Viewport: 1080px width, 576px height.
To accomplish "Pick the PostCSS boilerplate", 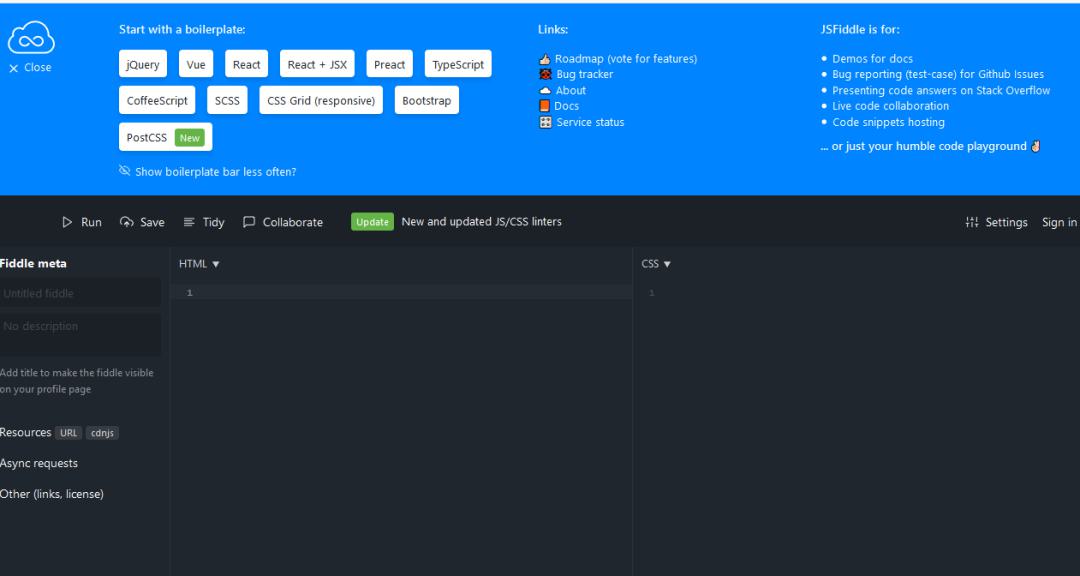I will (165, 137).
